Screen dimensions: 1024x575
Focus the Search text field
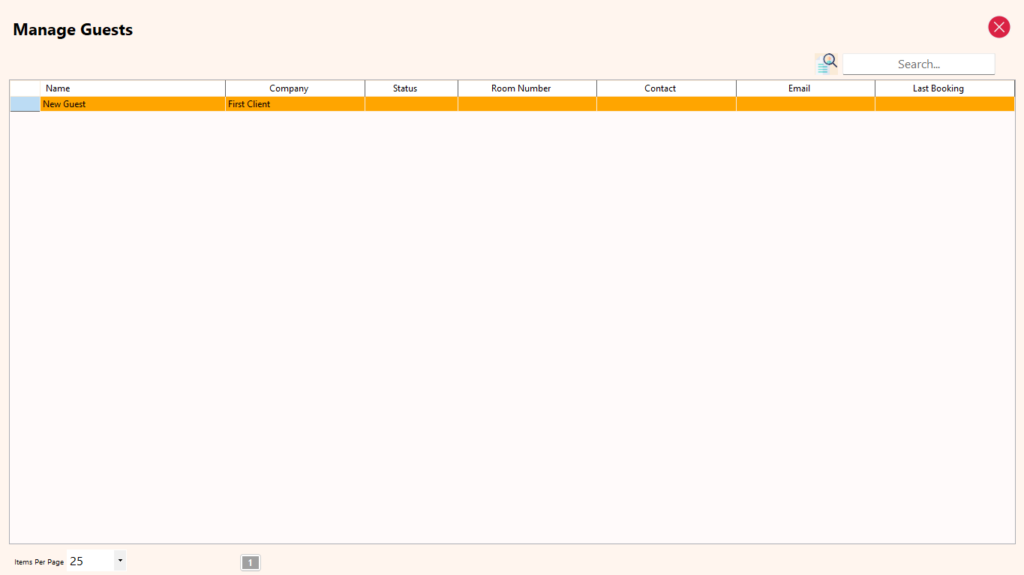pyautogui.click(x=918, y=64)
